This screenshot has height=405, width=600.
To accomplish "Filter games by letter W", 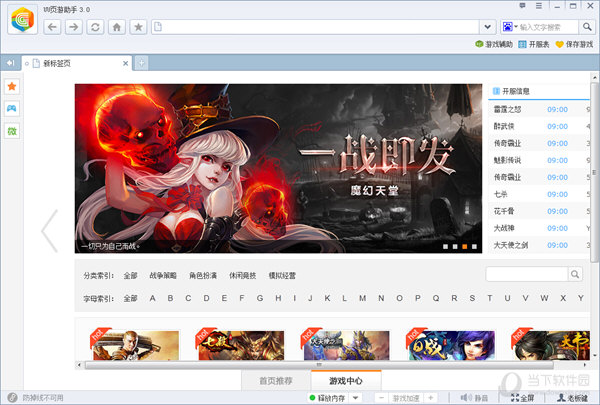I will tap(544, 298).
